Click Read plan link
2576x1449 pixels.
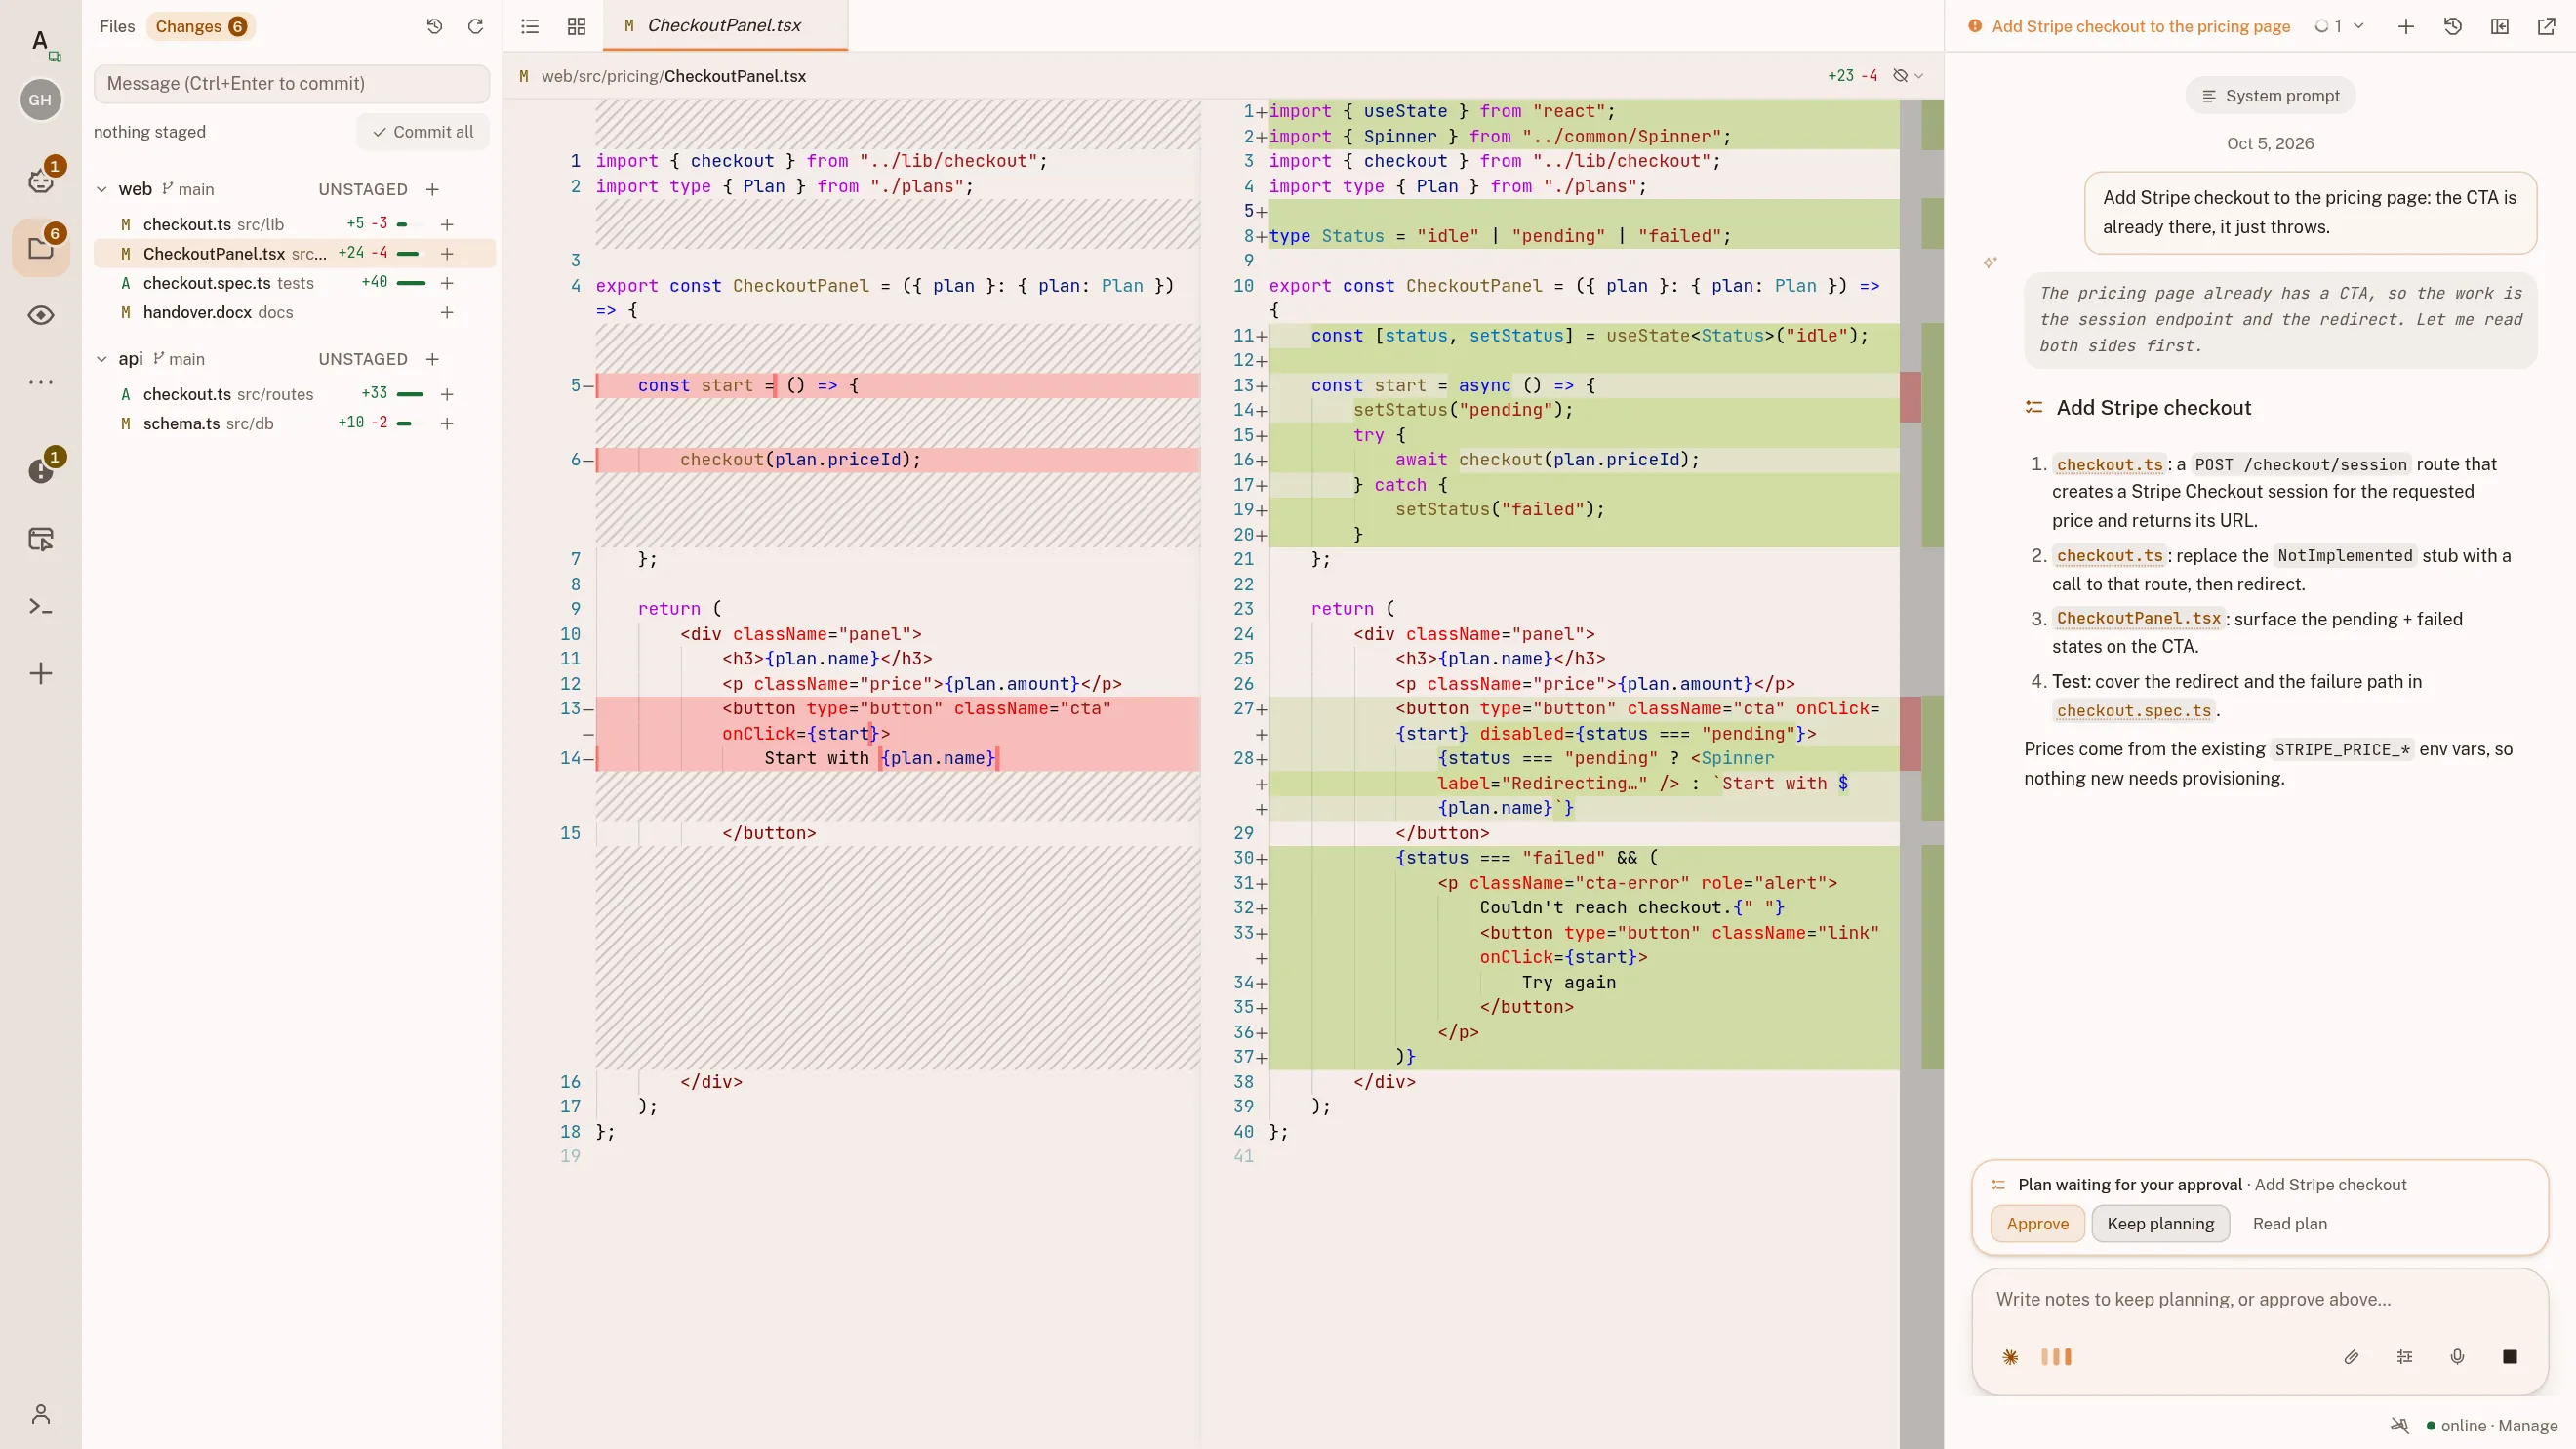tap(2289, 1223)
